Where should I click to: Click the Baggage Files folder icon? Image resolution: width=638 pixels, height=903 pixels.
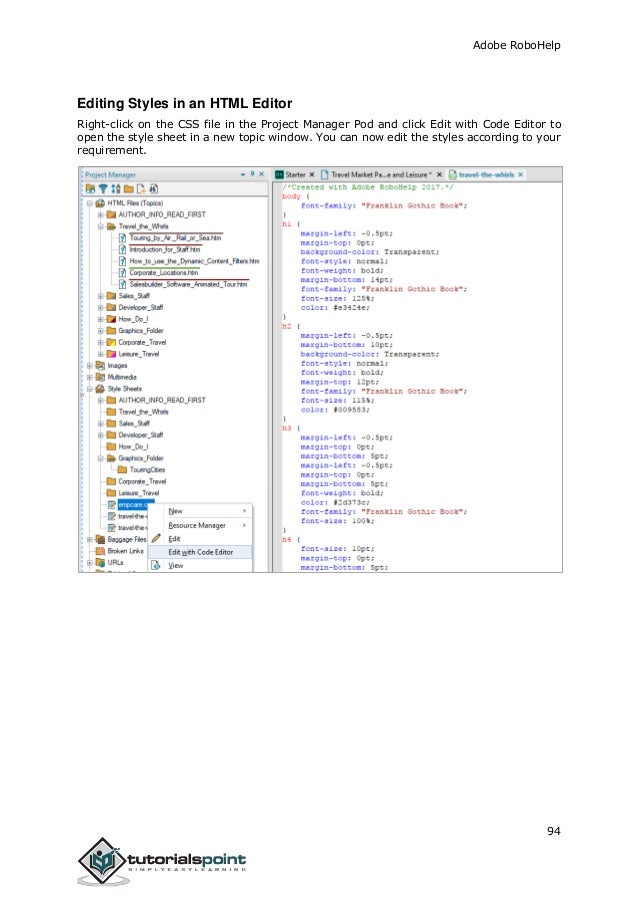pyautogui.click(x=100, y=540)
